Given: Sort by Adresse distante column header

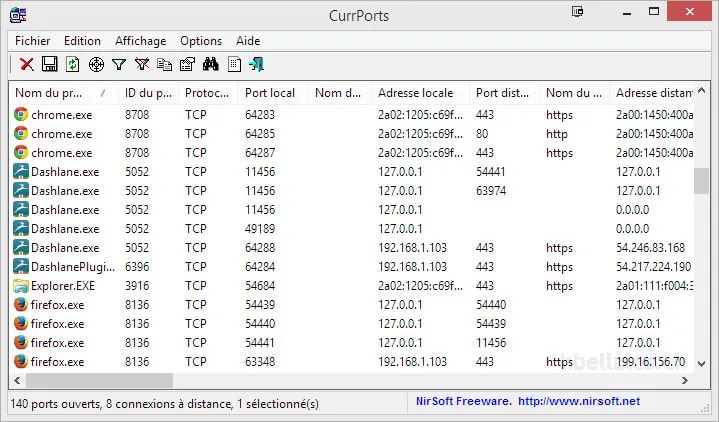Looking at the screenshot, I should pyautogui.click(x=652, y=93).
